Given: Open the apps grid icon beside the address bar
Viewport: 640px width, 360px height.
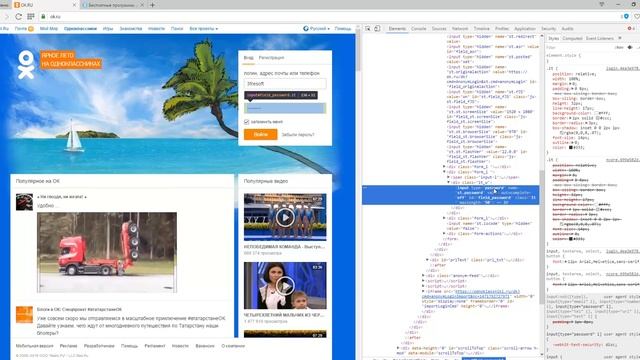Looking at the screenshot, I should click(31, 16).
